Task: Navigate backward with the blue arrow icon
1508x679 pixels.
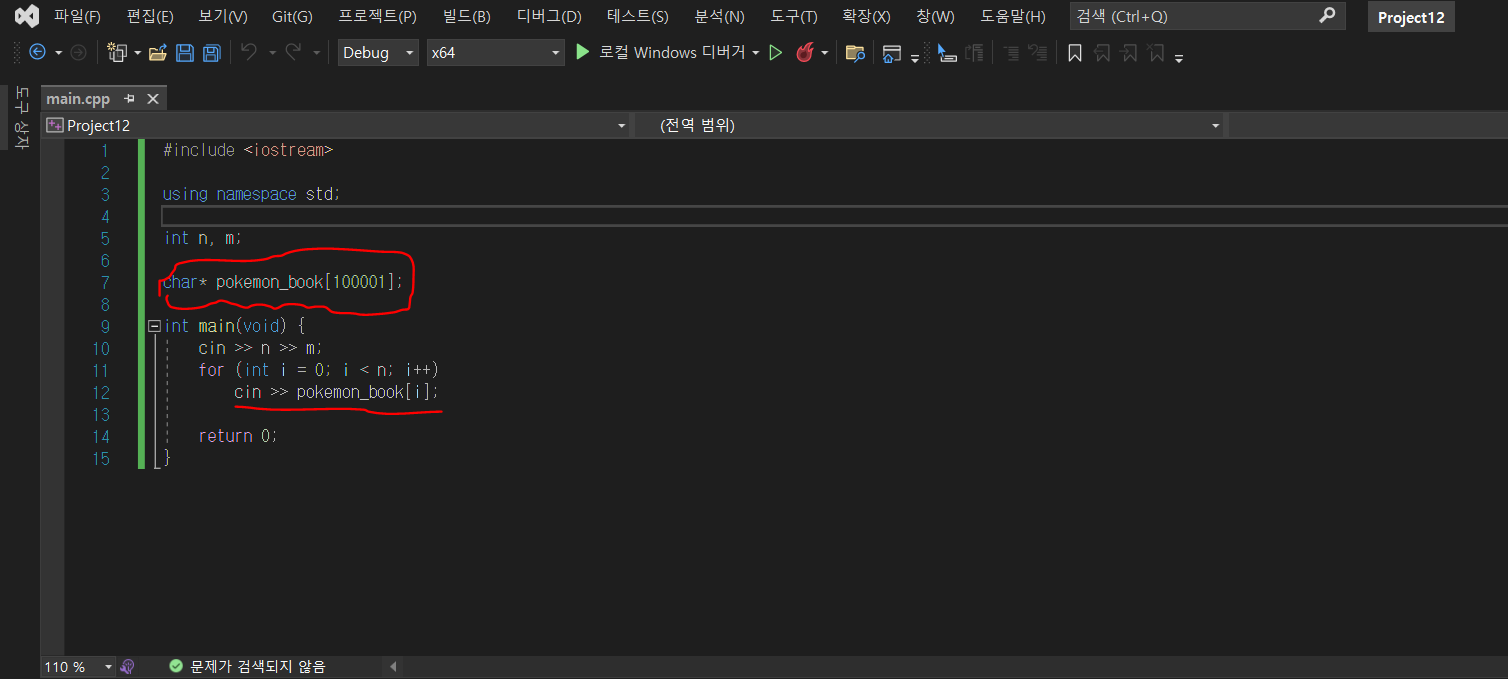Action: (x=37, y=52)
